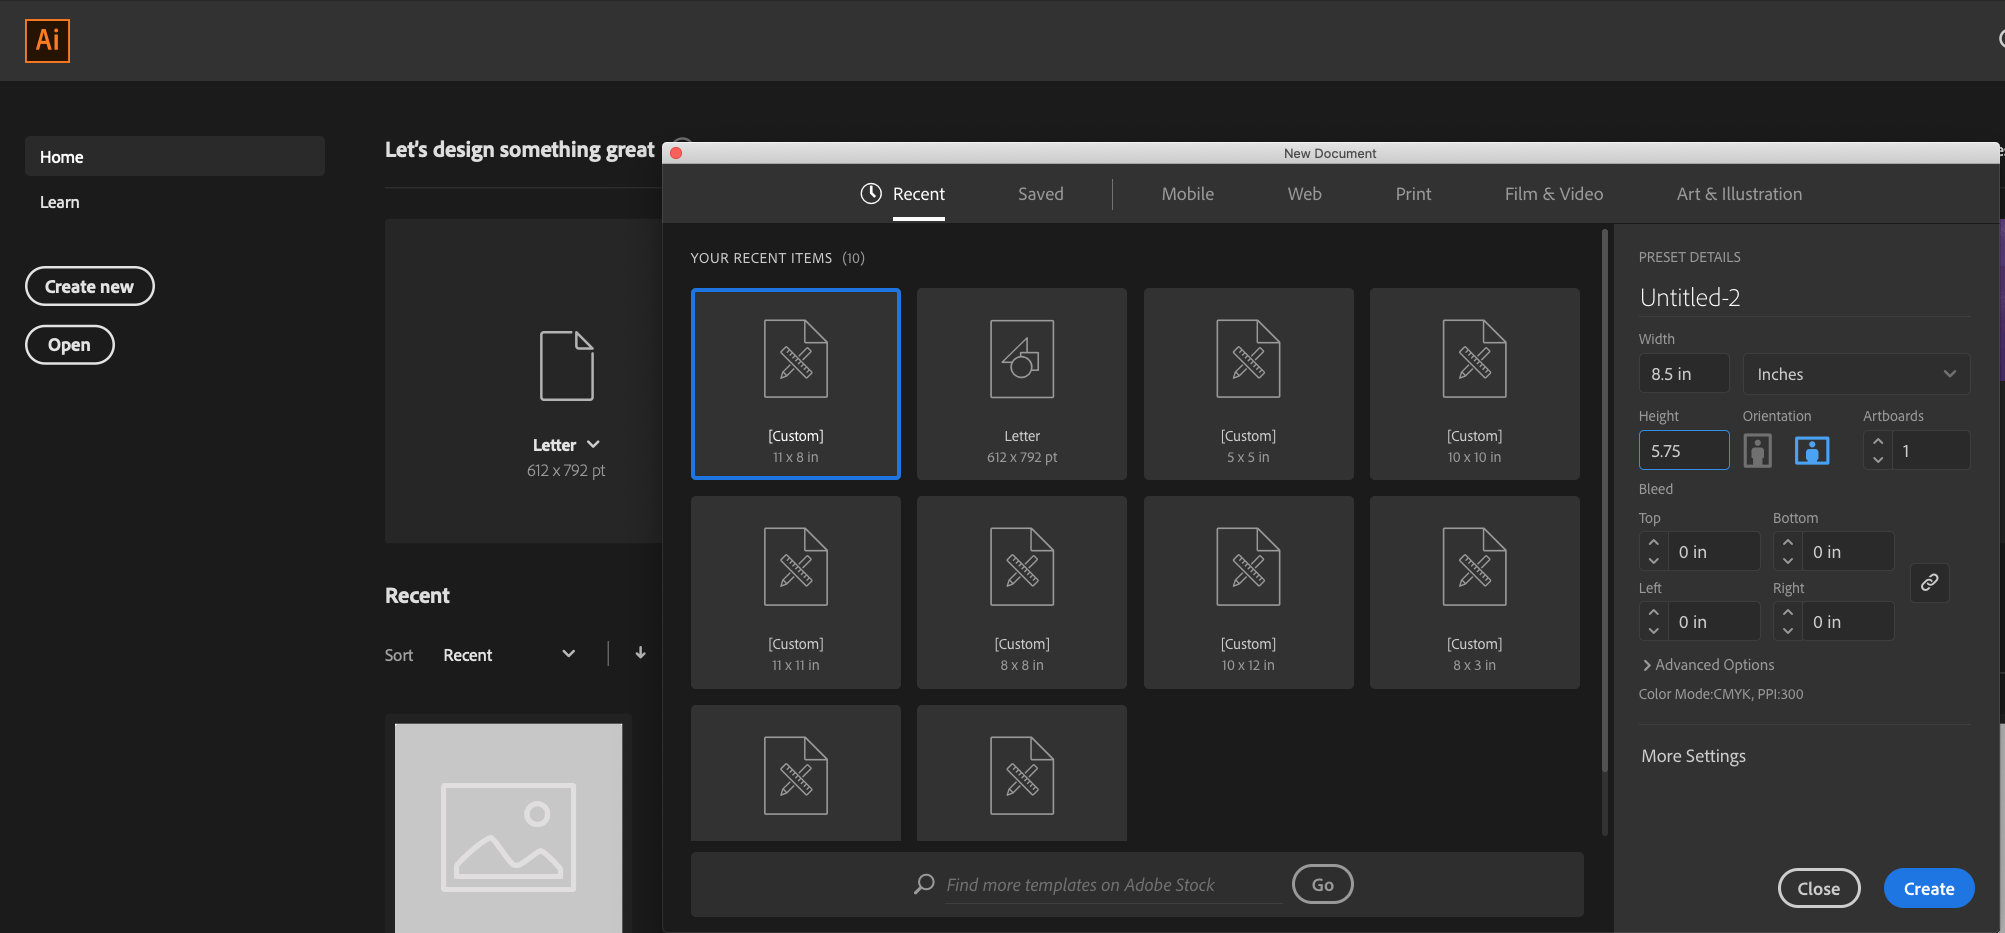Switch to the Saved tab

1040,194
